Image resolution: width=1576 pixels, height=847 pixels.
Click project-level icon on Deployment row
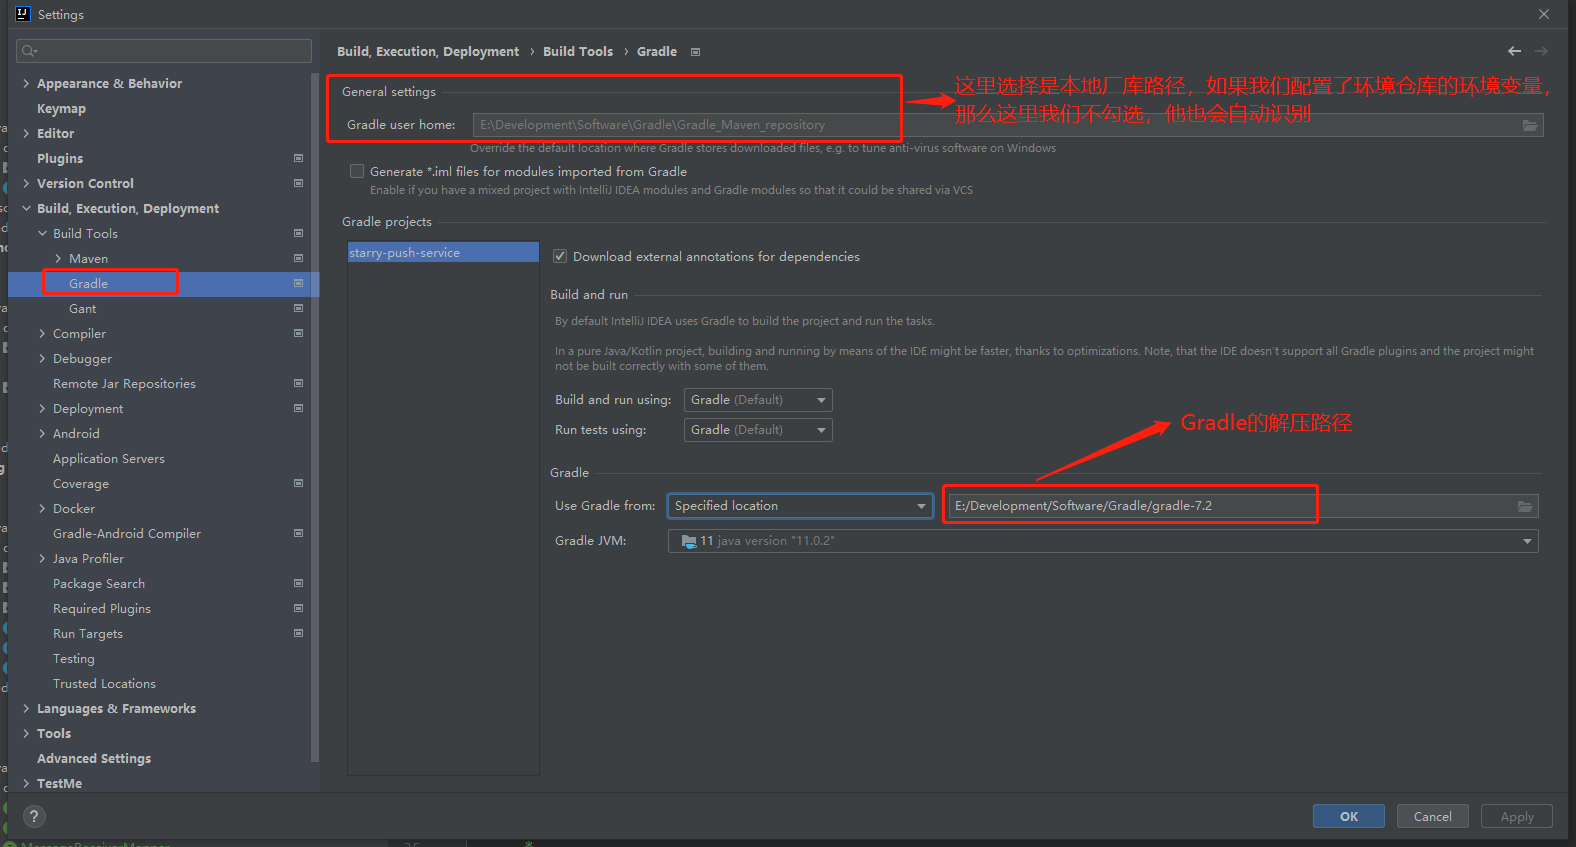298,408
